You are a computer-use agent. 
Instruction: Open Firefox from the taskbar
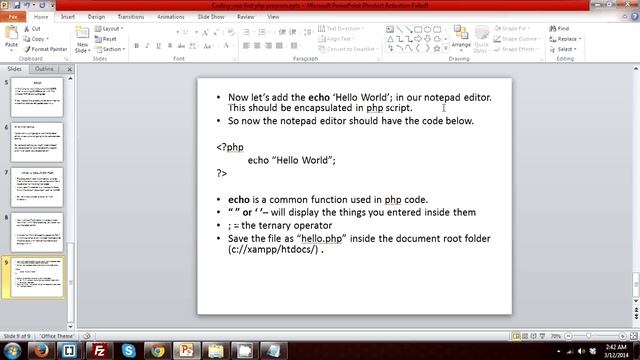(40, 351)
